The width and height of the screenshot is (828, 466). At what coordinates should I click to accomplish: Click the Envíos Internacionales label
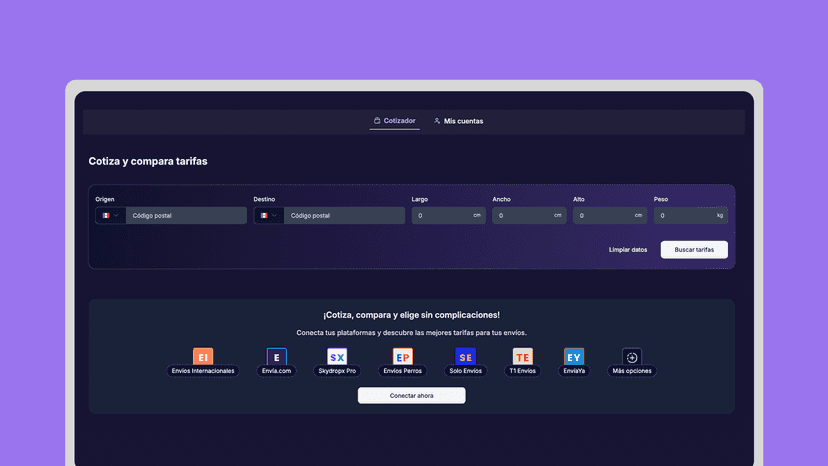click(x=203, y=371)
